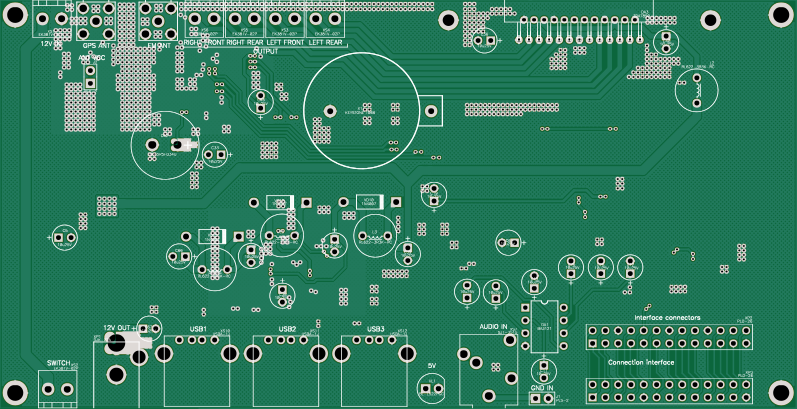
Task: Click the USB1 connector footprint
Action: [197, 368]
